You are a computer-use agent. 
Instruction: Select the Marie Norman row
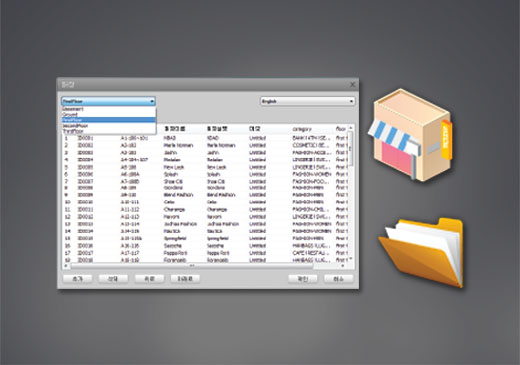(x=205, y=145)
